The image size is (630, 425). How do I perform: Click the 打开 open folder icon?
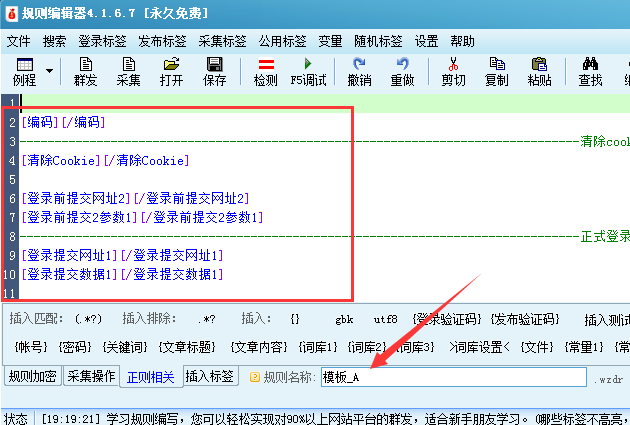[x=171, y=71]
